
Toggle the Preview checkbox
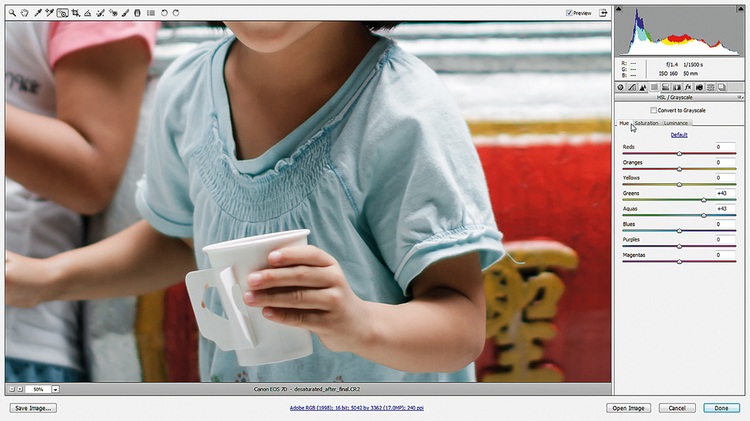(x=569, y=13)
